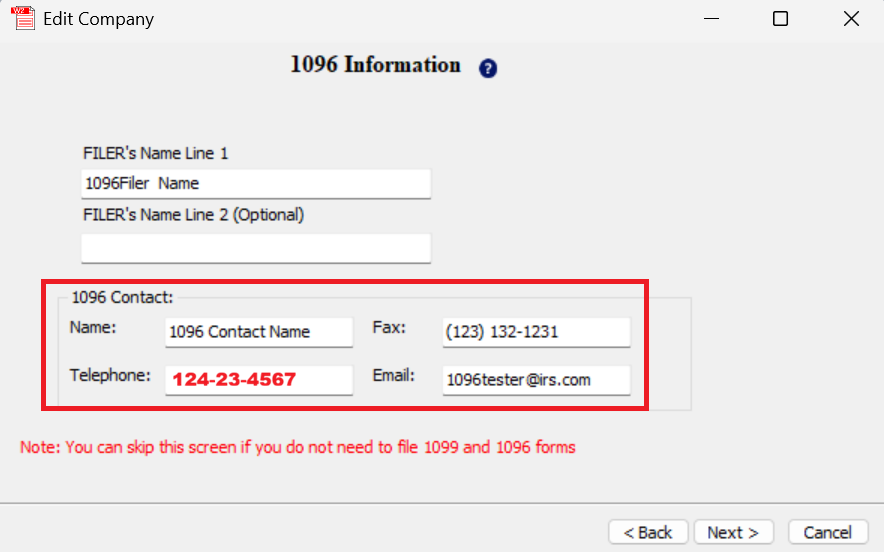Click the "1096 Contact:" group label
This screenshot has width=884, height=552.
(x=122, y=297)
